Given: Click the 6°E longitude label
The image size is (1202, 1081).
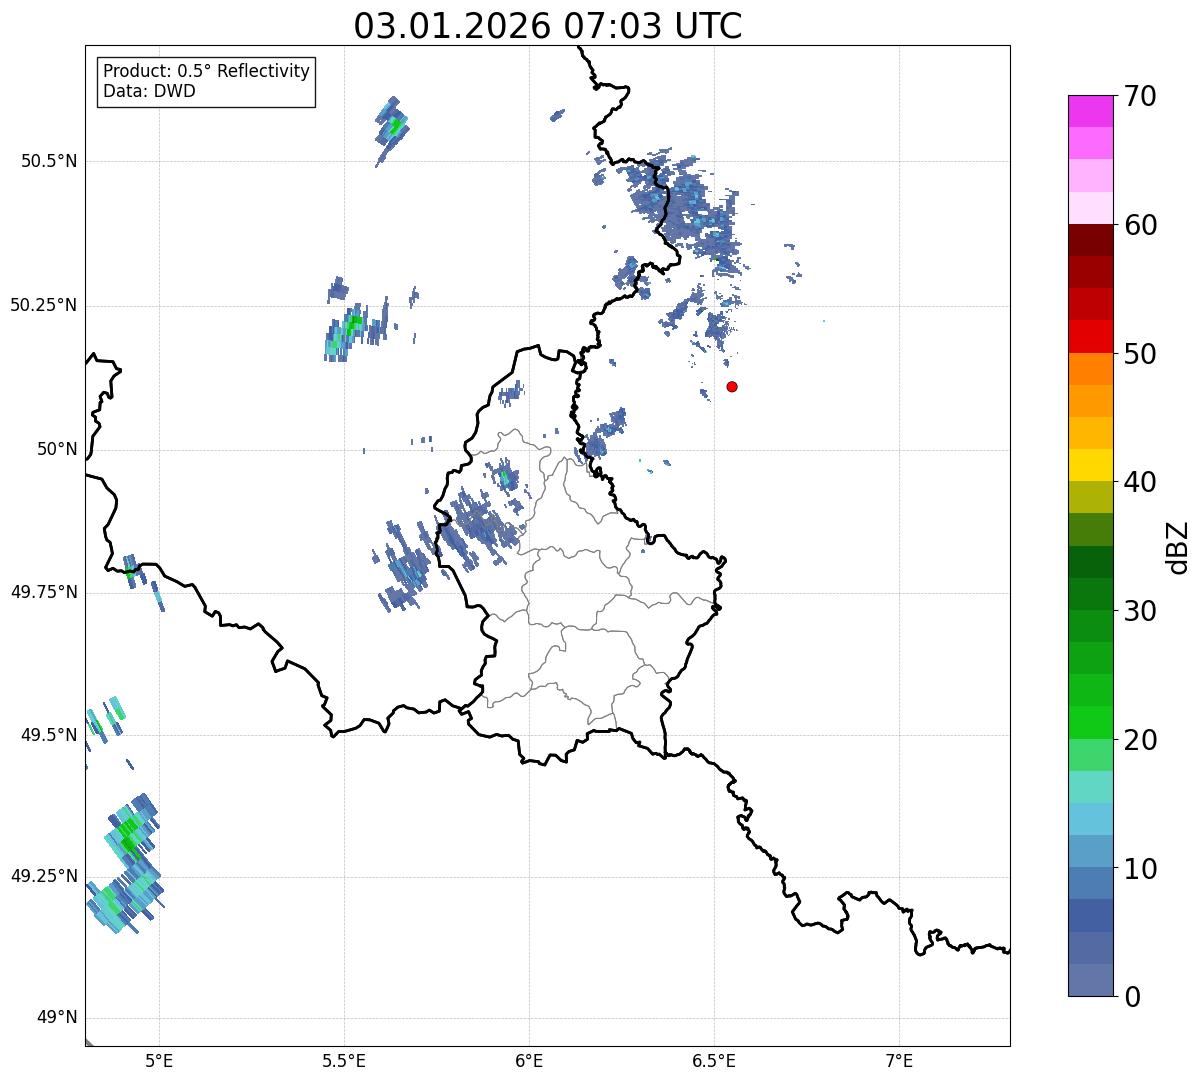Looking at the screenshot, I should click(x=529, y=1061).
